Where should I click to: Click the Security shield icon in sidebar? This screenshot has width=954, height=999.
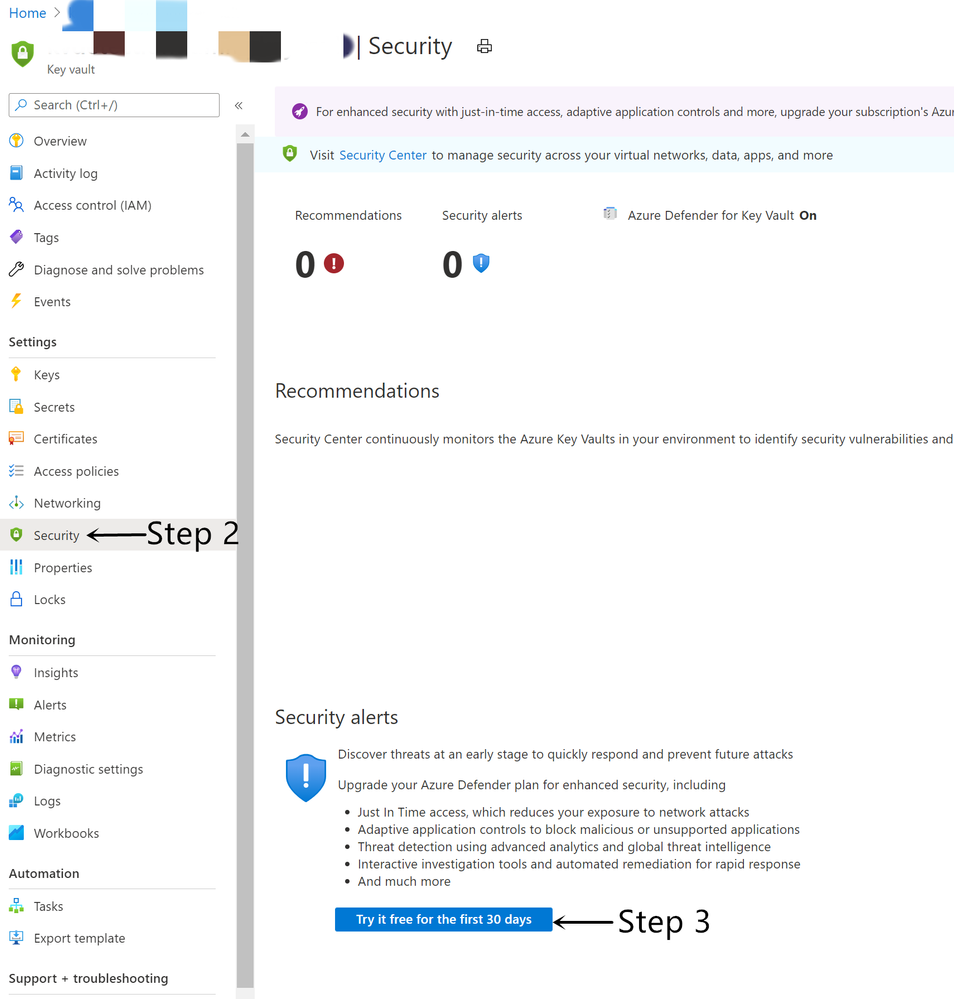[17, 535]
